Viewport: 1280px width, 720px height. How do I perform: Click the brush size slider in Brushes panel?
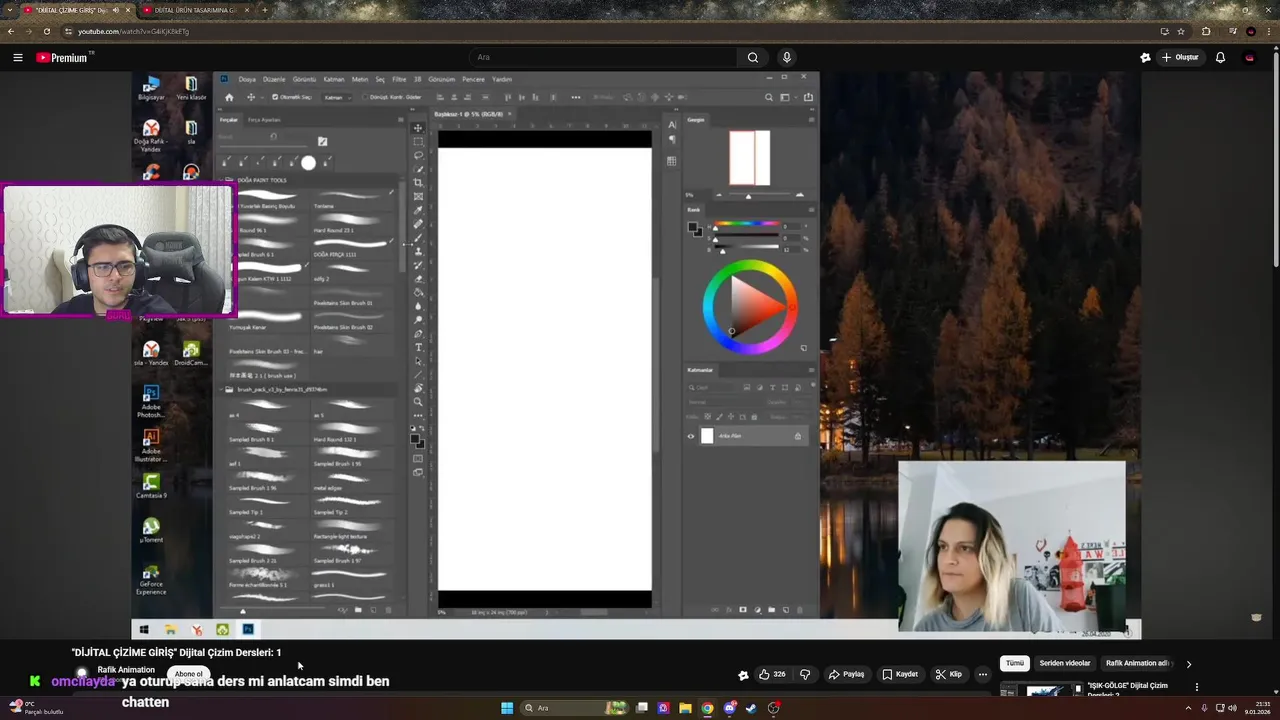[263, 147]
